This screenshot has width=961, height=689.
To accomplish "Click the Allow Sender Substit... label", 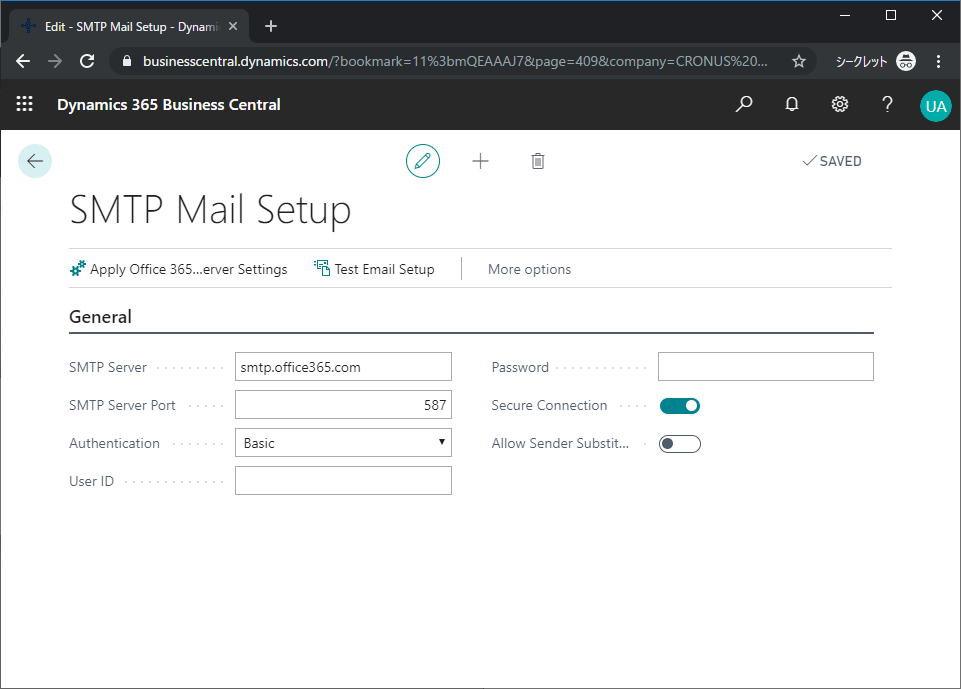I will point(560,443).
